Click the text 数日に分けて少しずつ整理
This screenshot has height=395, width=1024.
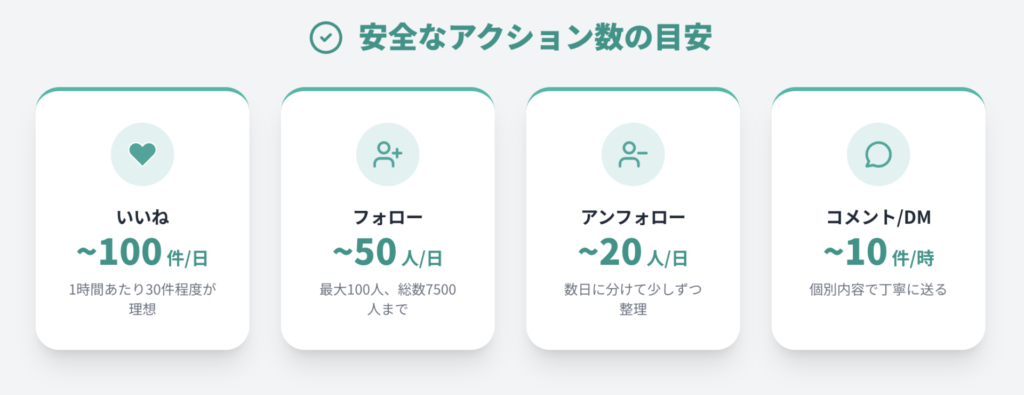click(633, 300)
